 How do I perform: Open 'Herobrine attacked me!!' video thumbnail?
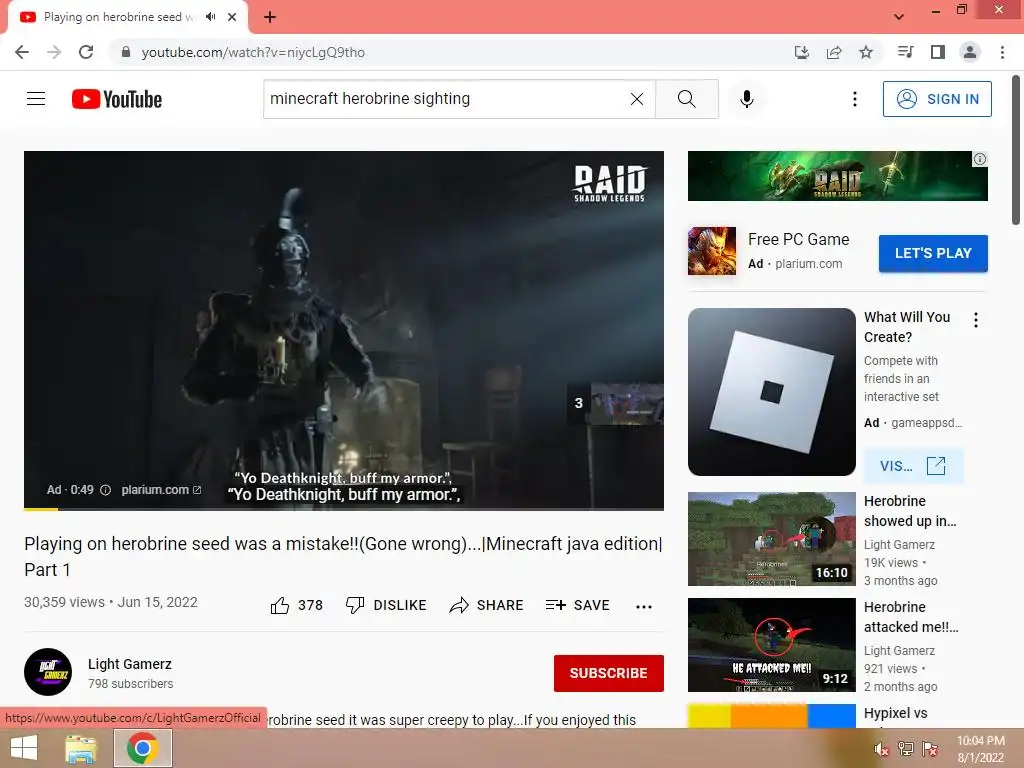(772, 645)
